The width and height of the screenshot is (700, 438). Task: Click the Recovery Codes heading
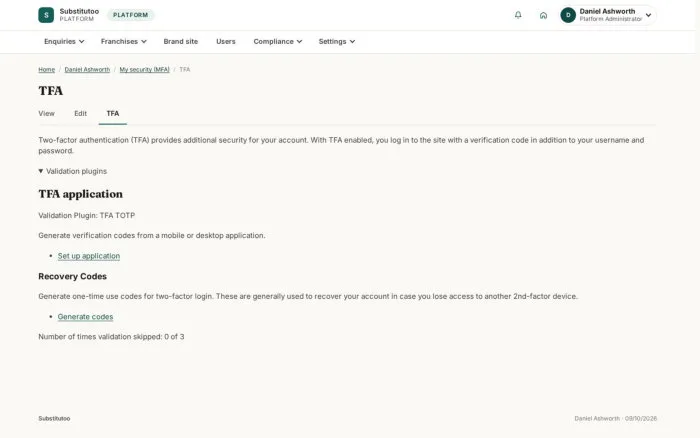(72, 276)
